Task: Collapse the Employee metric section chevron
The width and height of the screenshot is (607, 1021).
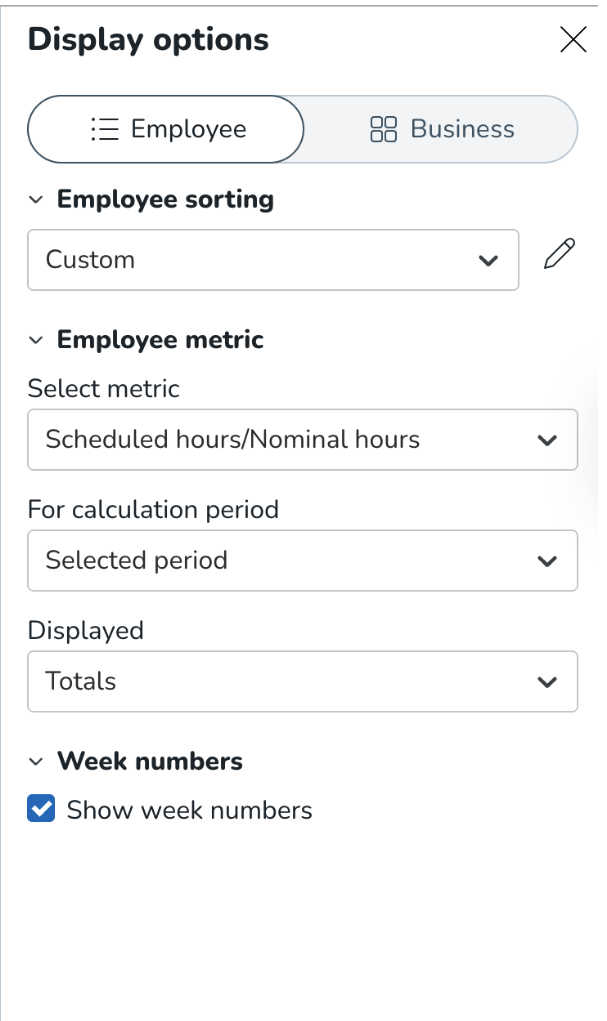Action: tap(36, 340)
